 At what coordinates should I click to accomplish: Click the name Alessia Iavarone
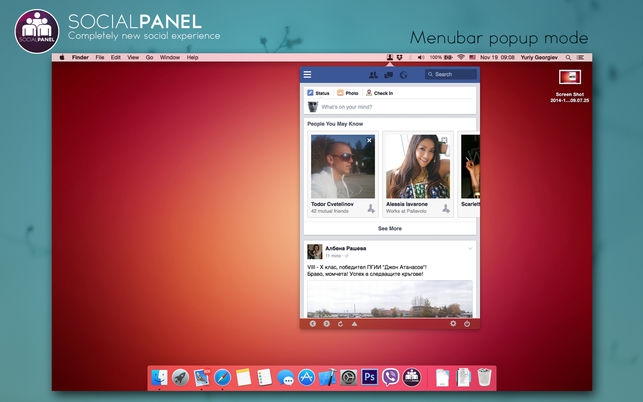[406, 204]
